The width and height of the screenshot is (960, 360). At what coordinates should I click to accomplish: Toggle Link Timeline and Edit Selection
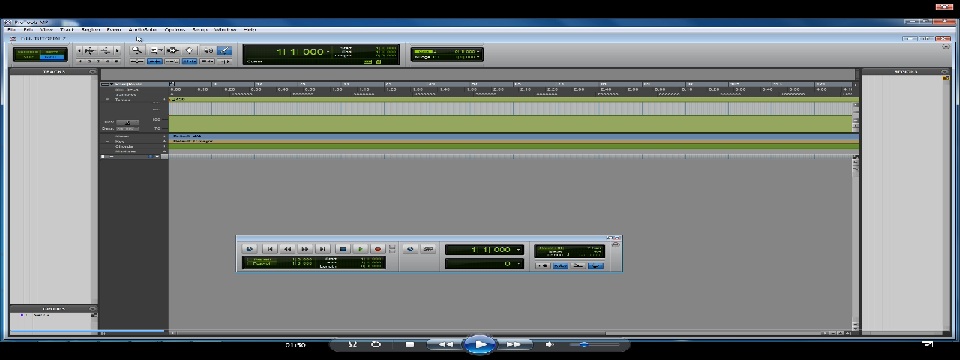pyautogui.click(x=190, y=61)
